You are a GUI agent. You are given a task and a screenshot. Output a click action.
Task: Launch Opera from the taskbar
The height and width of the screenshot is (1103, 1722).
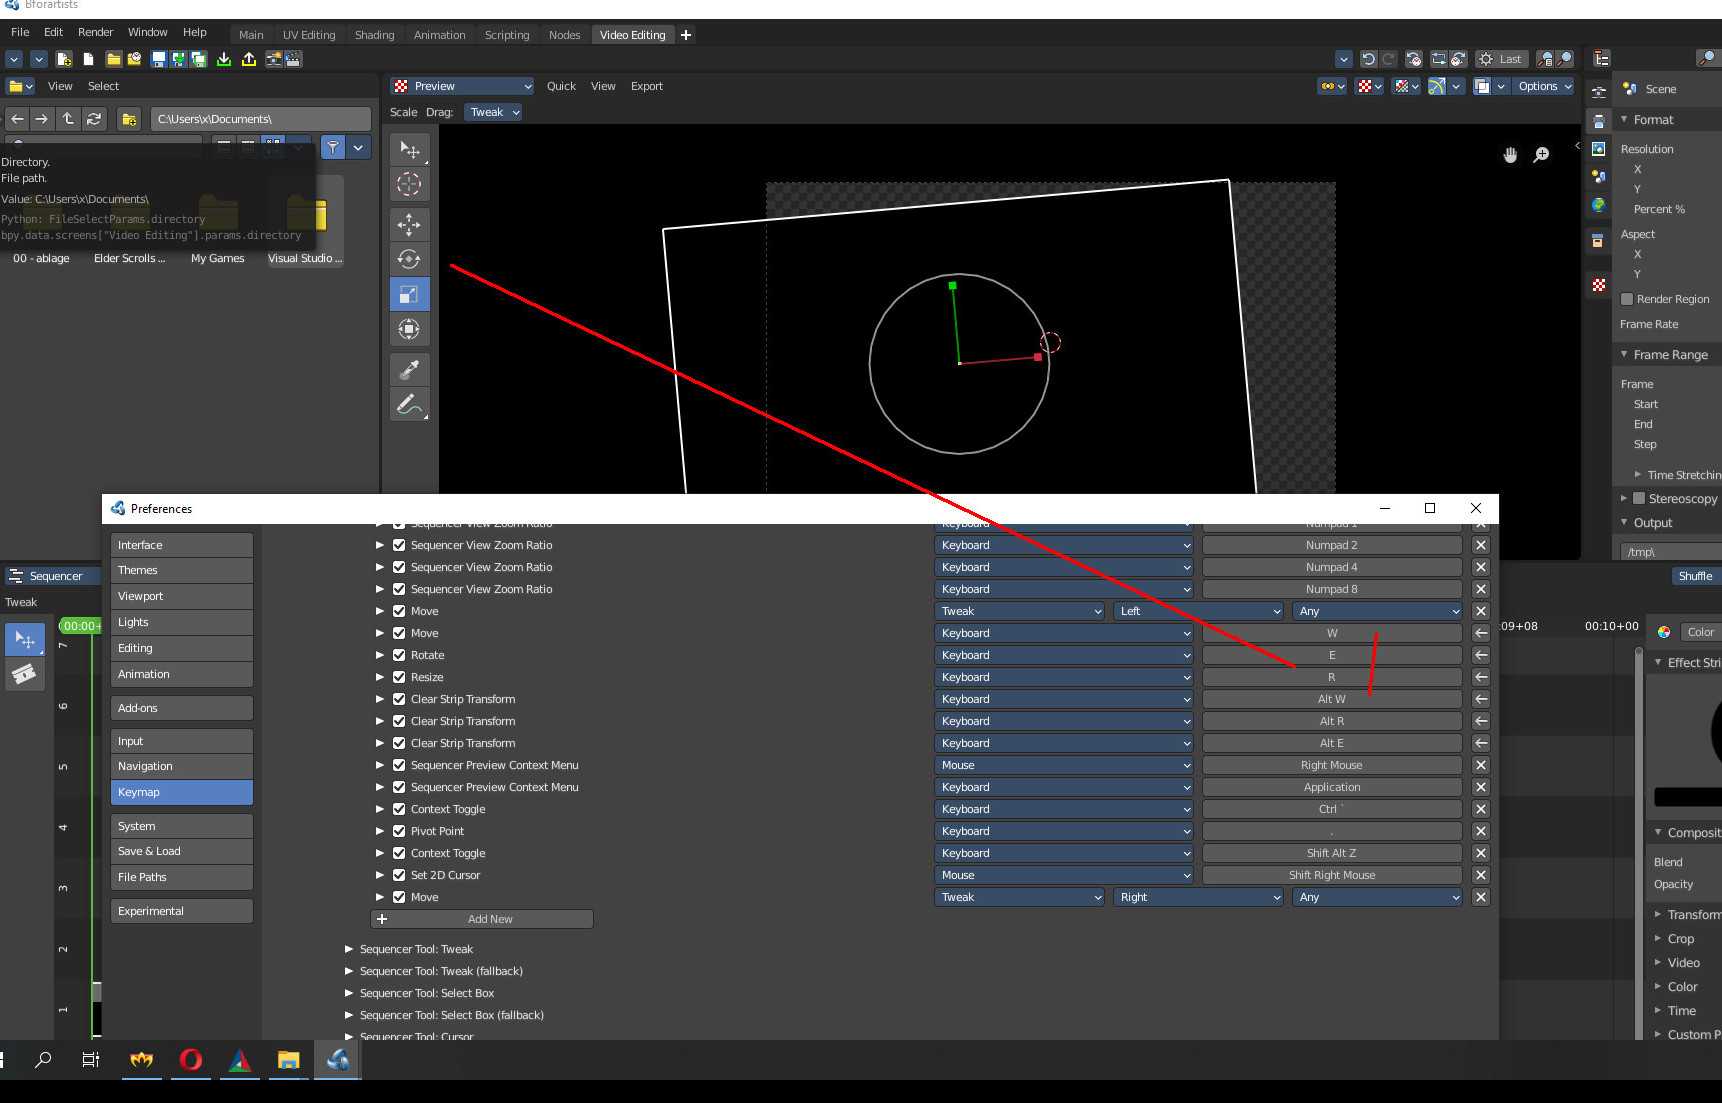190,1061
